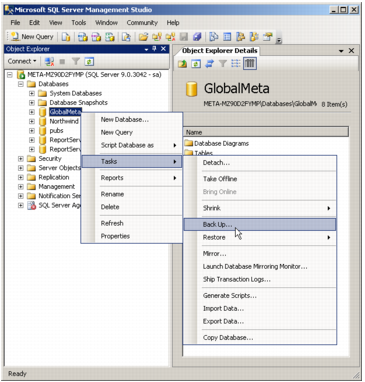The width and height of the screenshot is (365, 382).
Task: Open the Shrink submenu
Action: pyautogui.click(x=260, y=208)
